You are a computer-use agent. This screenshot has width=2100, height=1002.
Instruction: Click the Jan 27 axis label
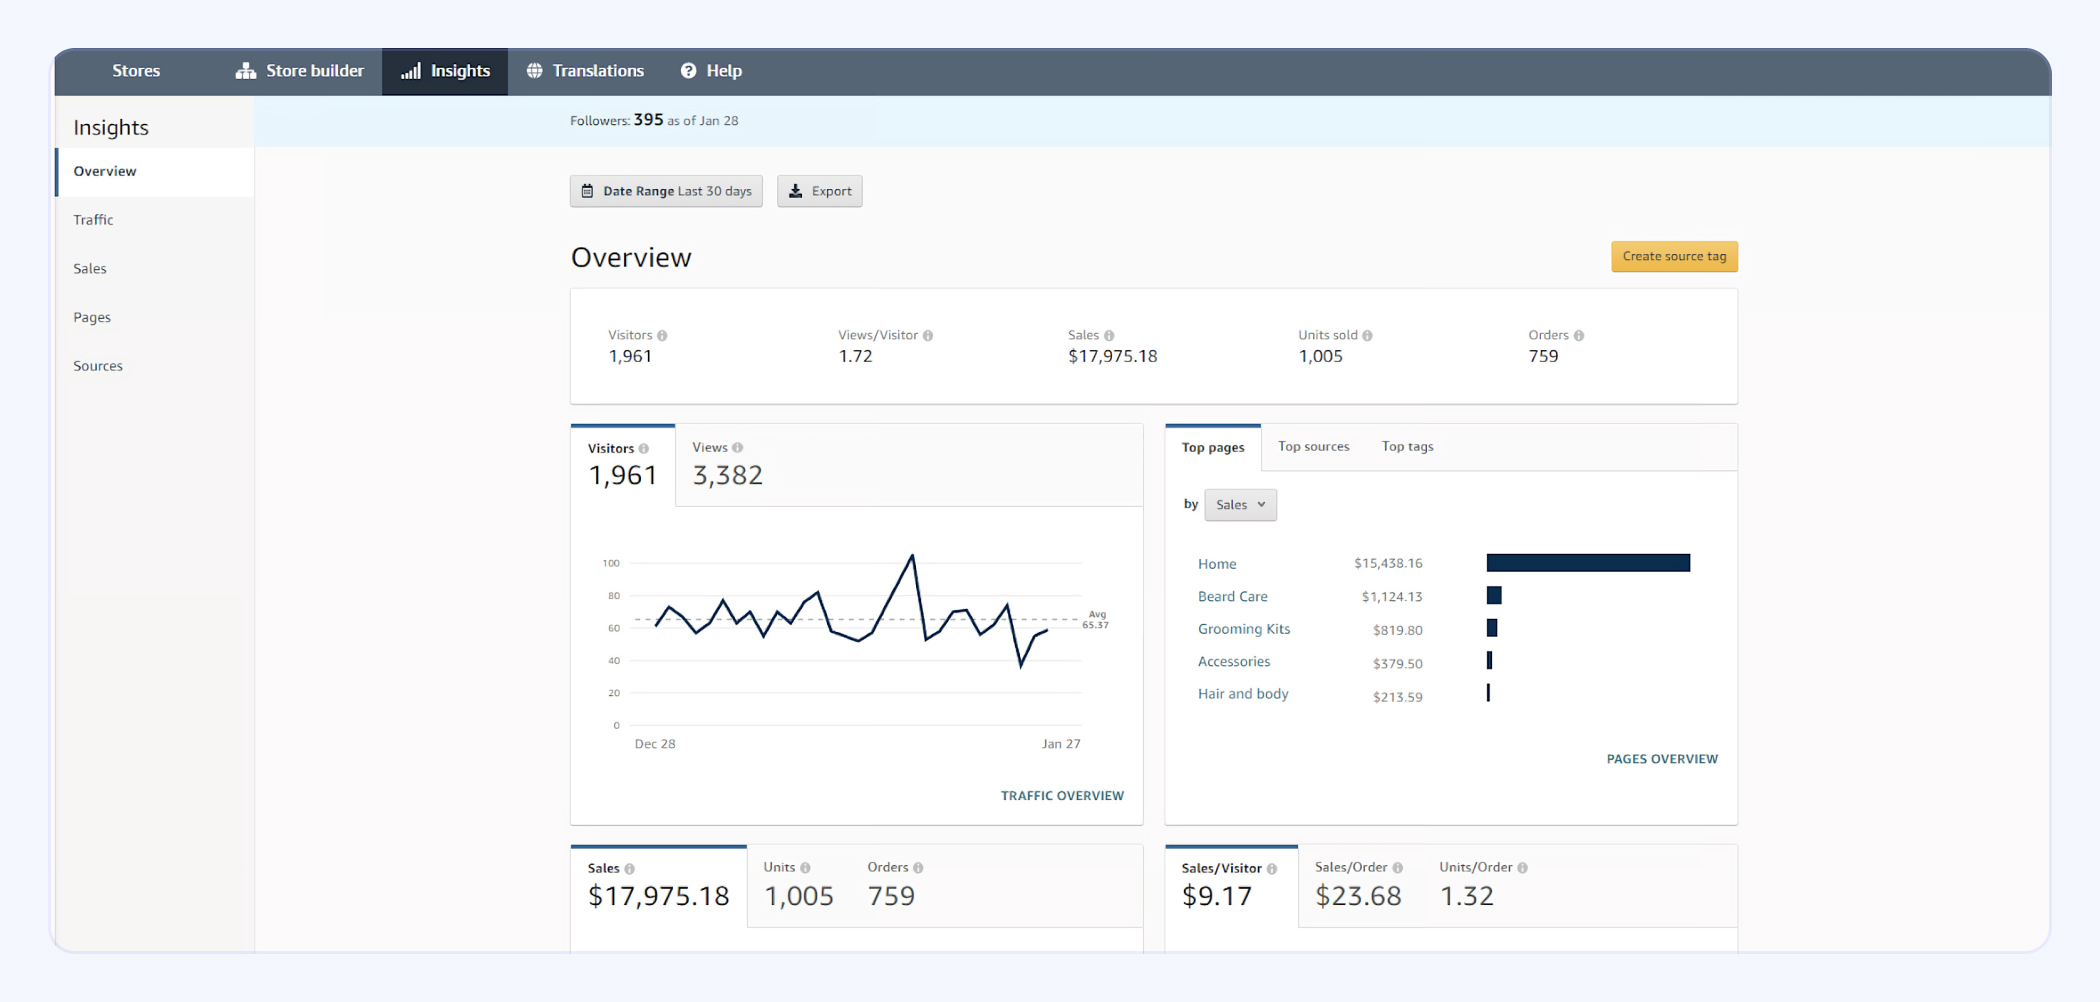[1061, 744]
